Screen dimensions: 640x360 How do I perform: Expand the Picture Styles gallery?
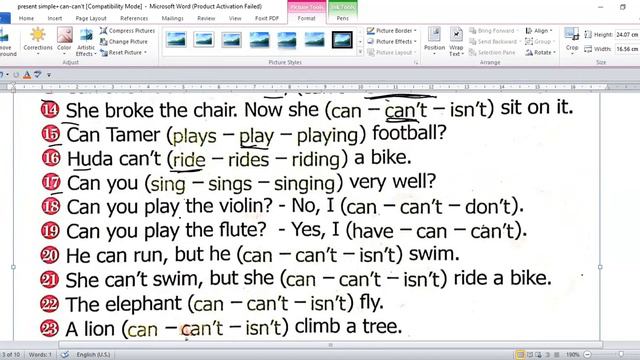[x=360, y=52]
